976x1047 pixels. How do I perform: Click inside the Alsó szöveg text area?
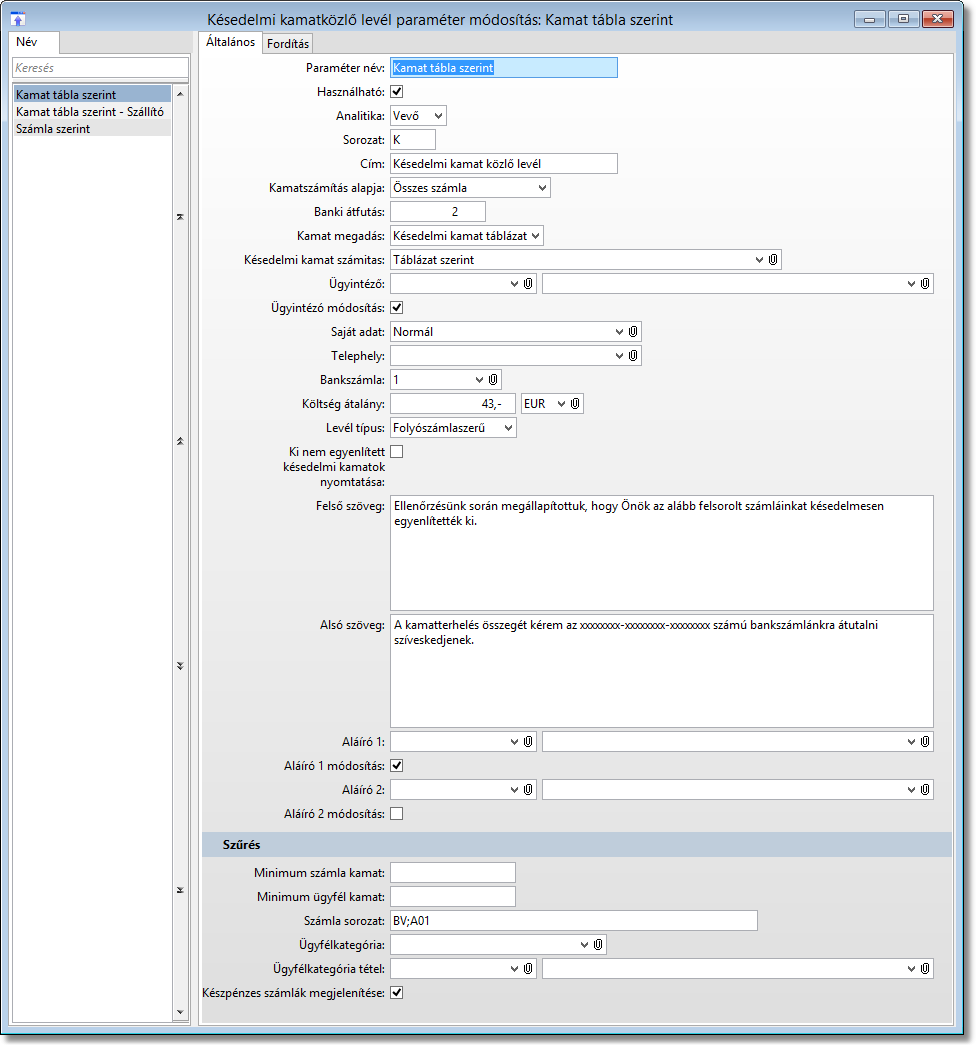[662, 670]
